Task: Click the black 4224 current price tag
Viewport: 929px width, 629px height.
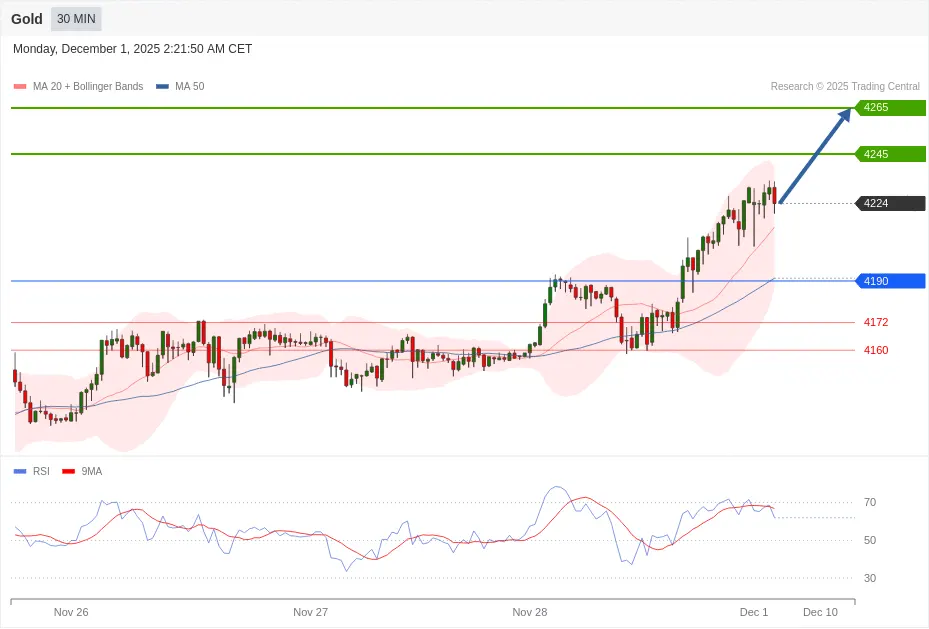Action: (x=889, y=204)
